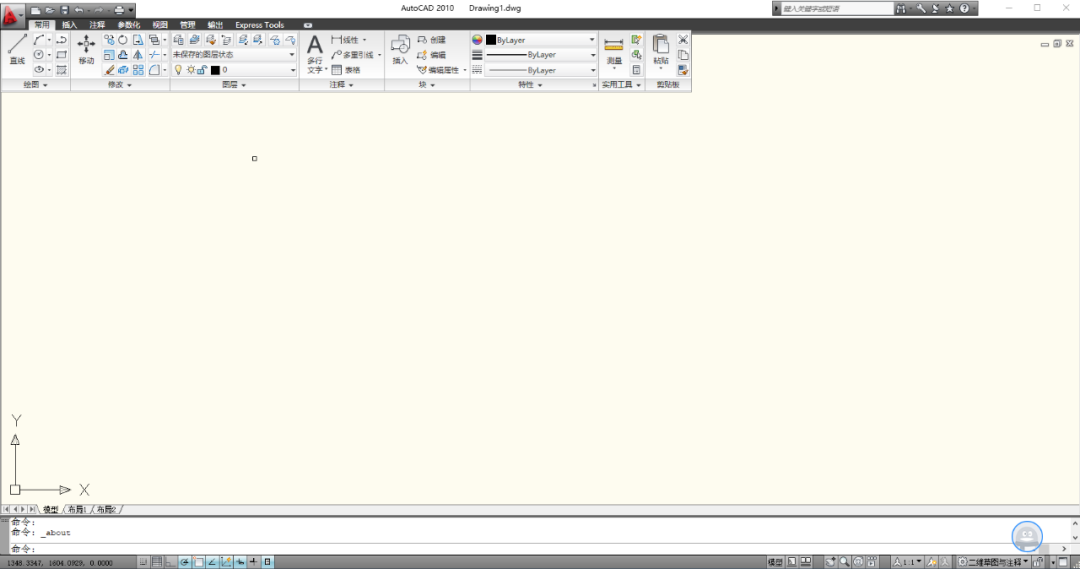Select the Polyline tool icon
Screen dimensions: 1080x569
(61, 39)
